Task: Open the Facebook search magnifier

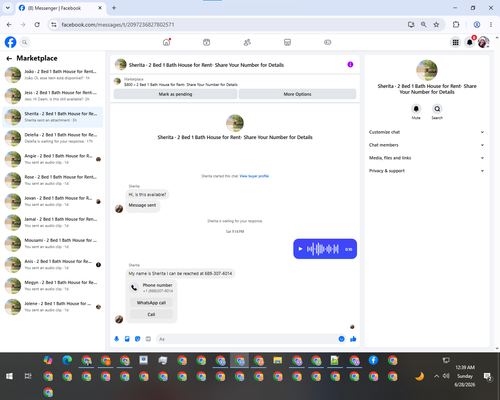Action: (25, 42)
